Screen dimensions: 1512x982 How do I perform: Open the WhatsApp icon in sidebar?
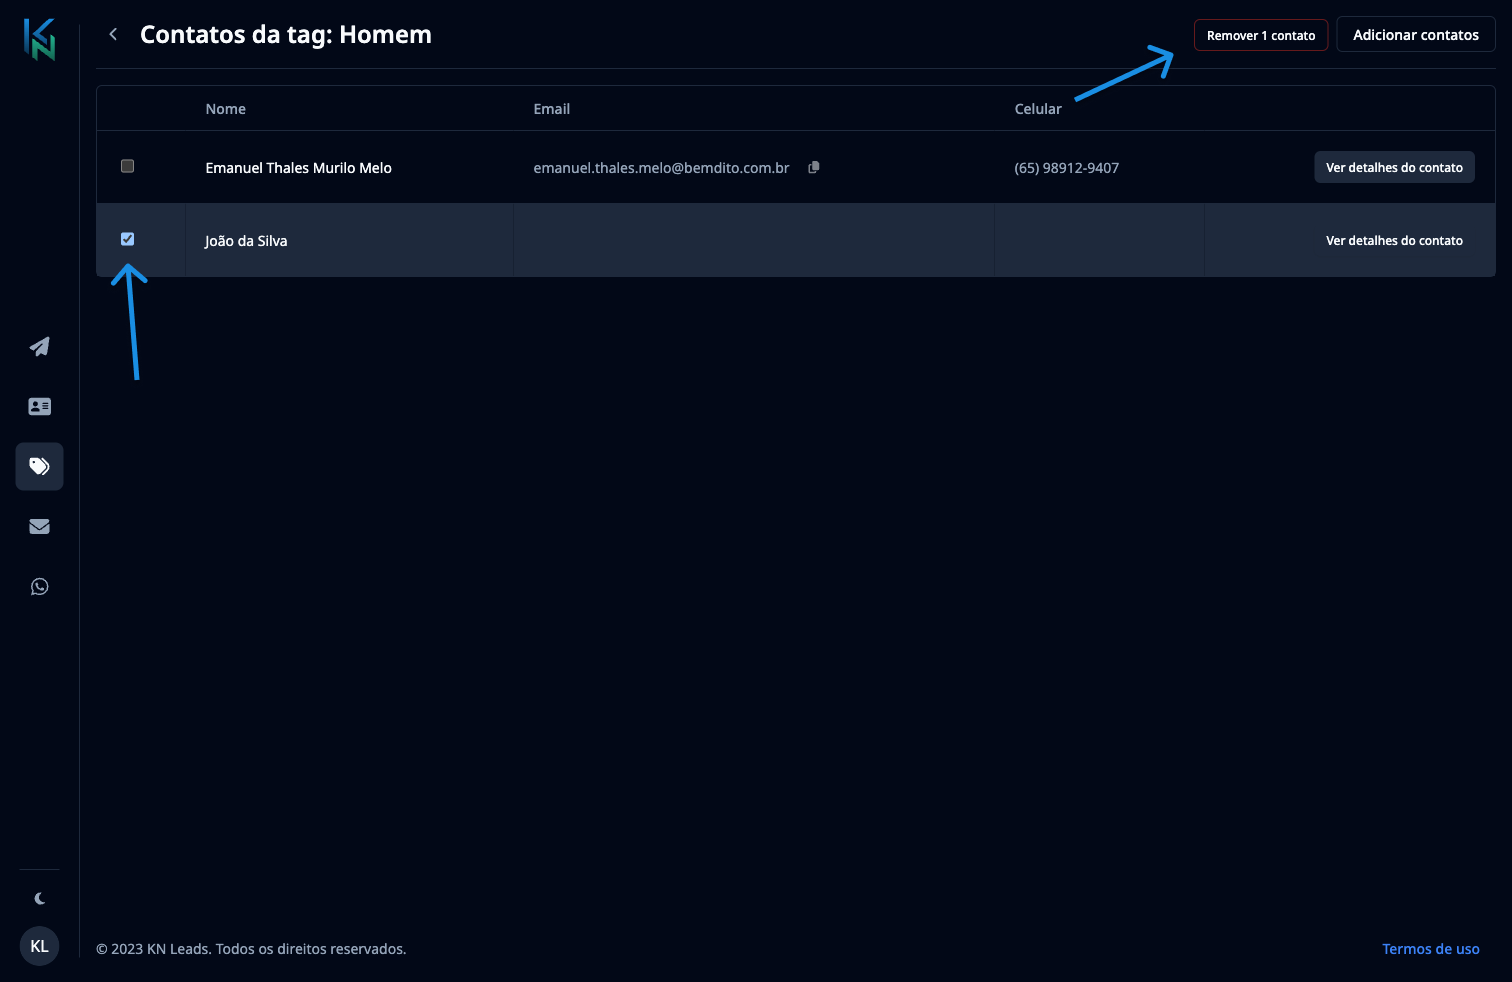40,586
